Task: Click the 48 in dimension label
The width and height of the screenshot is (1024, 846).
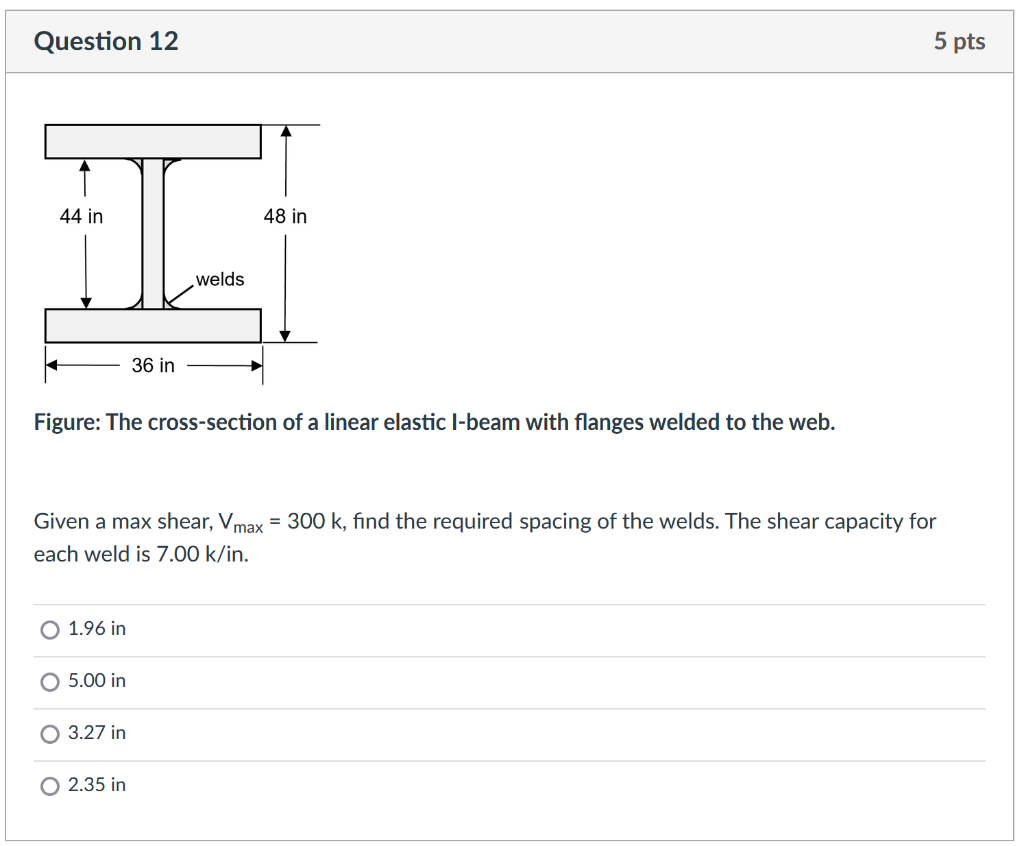Action: [286, 215]
